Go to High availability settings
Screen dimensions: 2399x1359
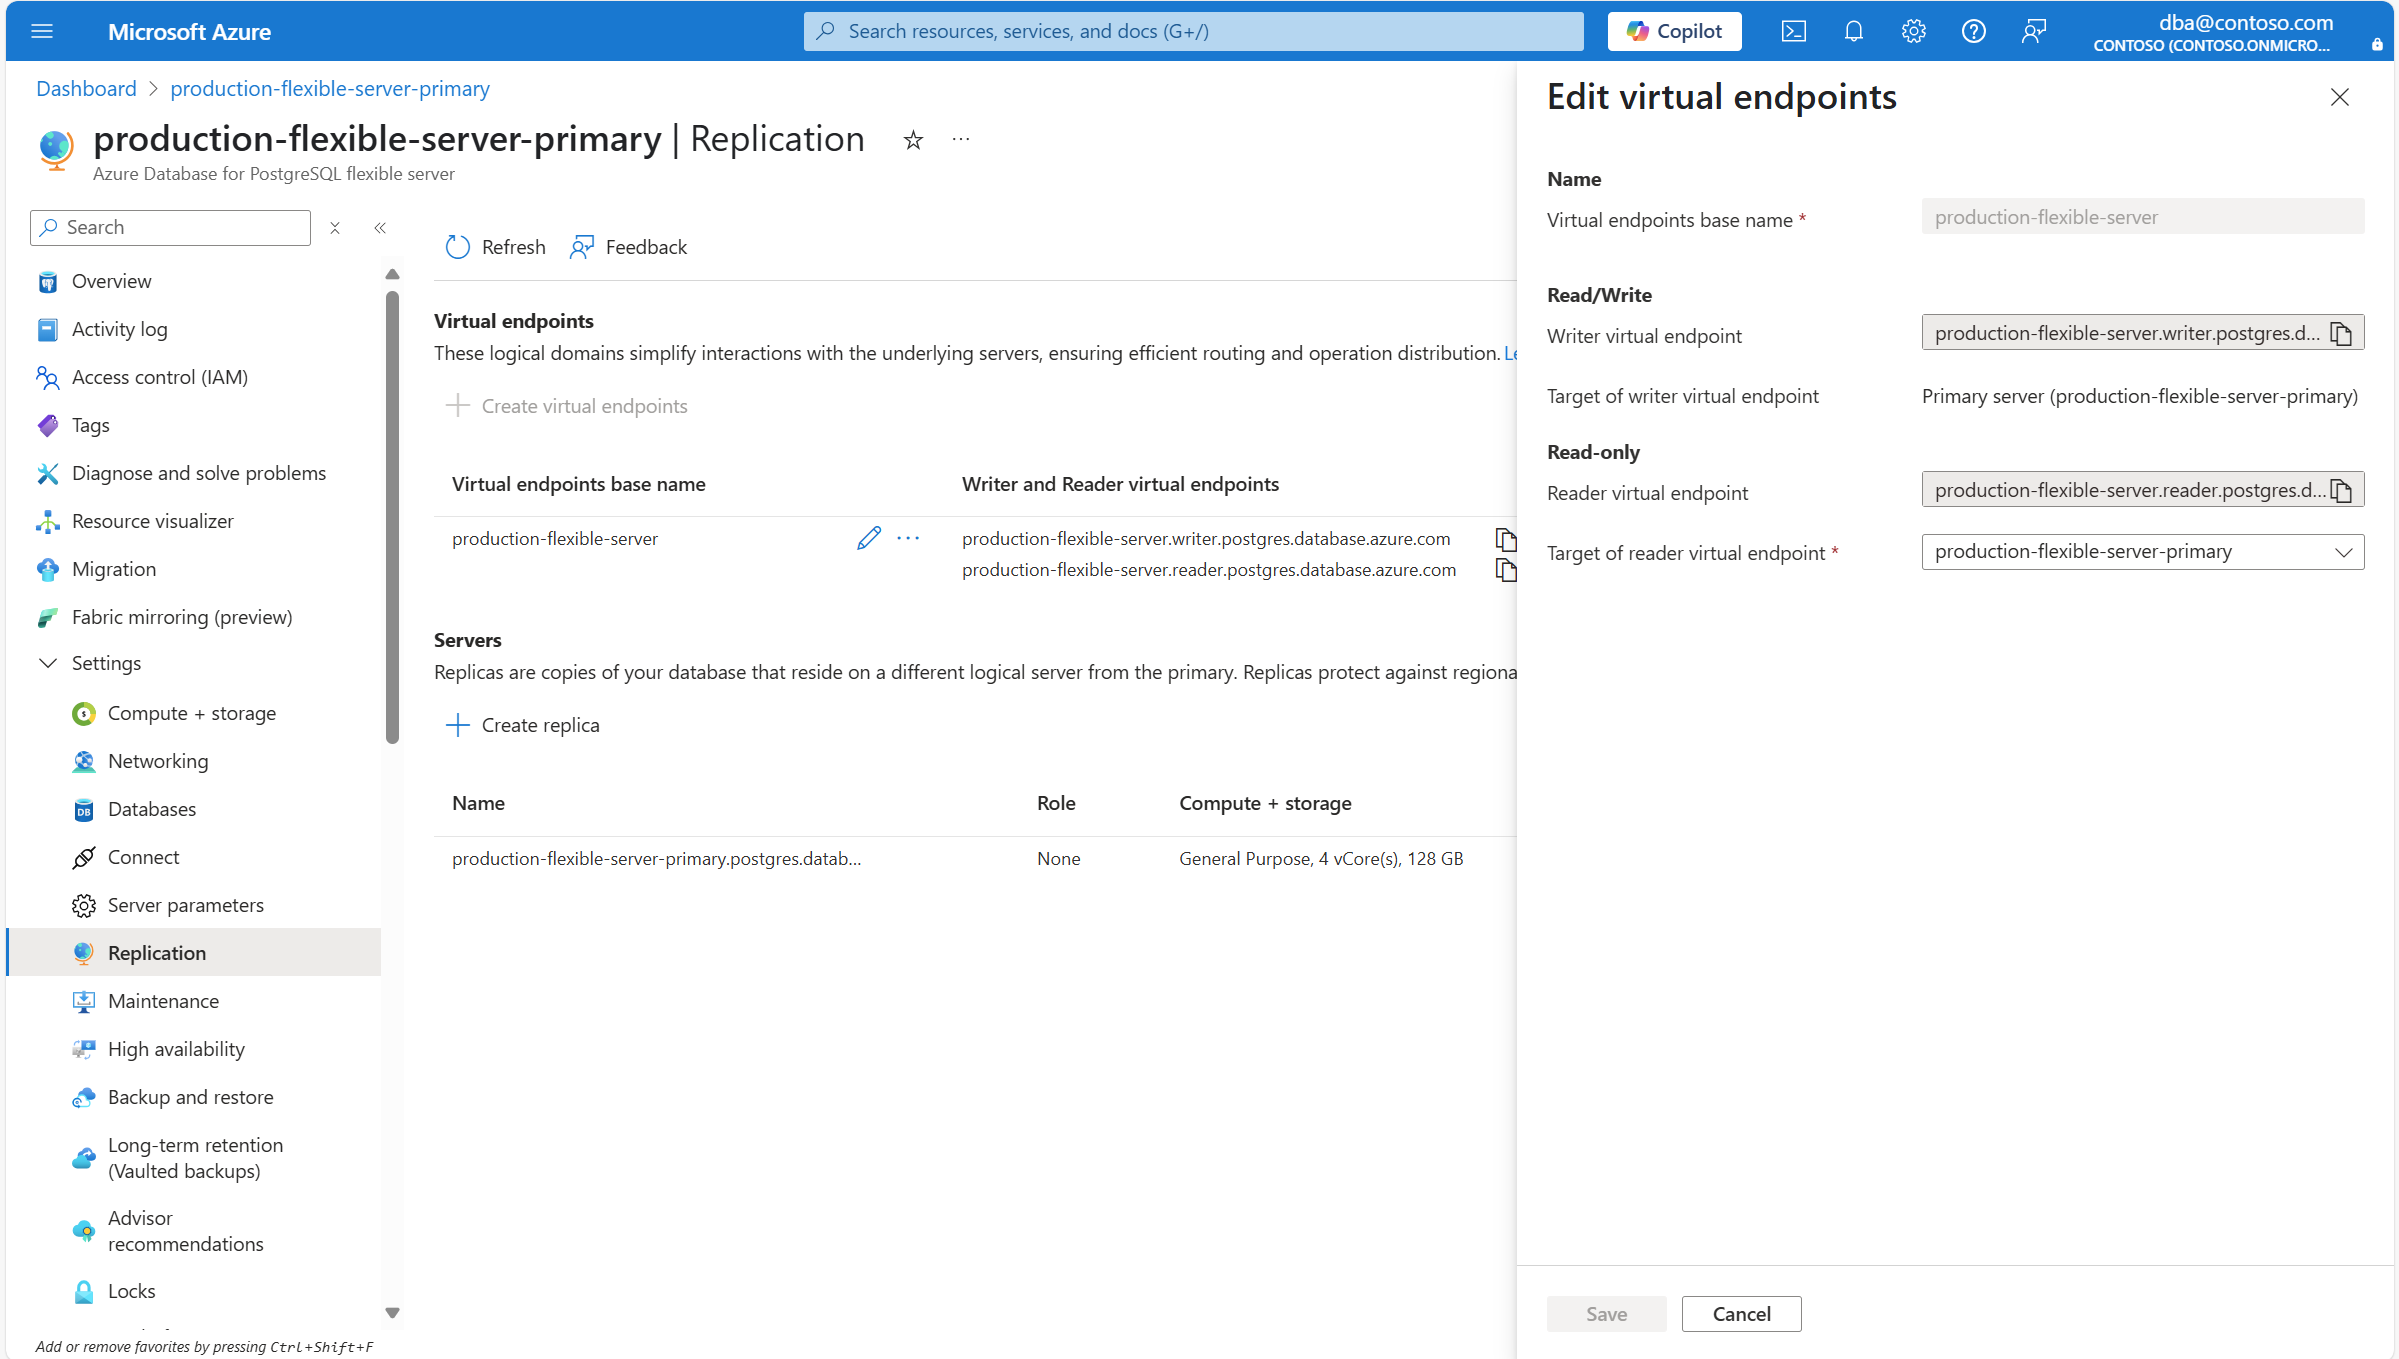coord(176,1049)
